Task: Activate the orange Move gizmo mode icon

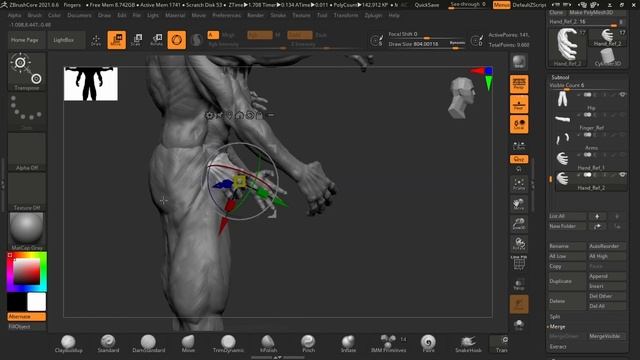Action: 116,40
